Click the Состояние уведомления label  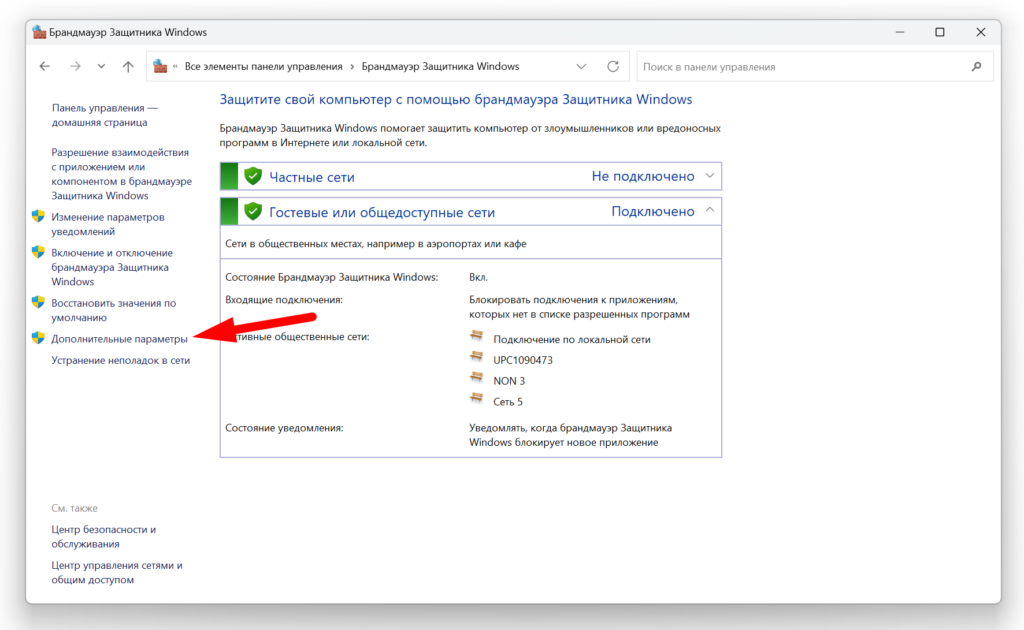[284, 428]
